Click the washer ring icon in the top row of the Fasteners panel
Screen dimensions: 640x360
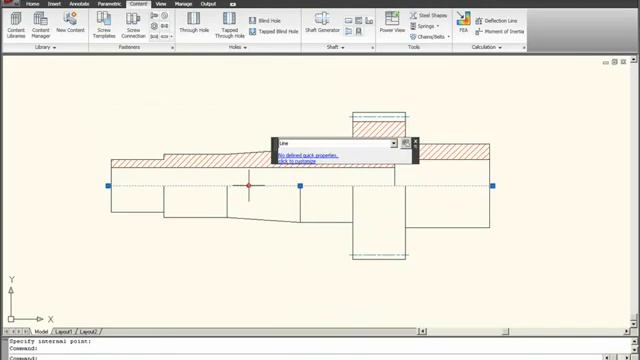[x=164, y=16]
